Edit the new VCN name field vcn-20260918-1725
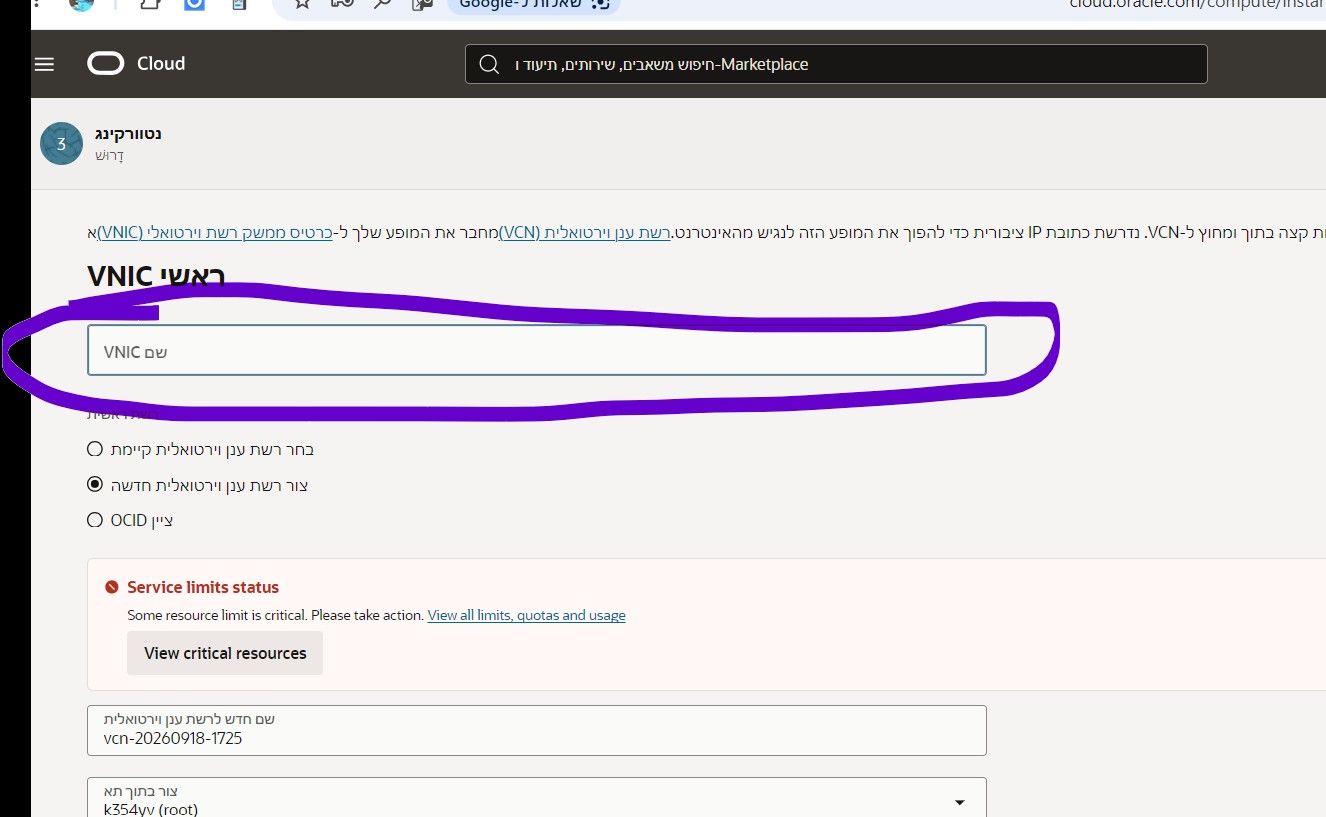 (537, 730)
